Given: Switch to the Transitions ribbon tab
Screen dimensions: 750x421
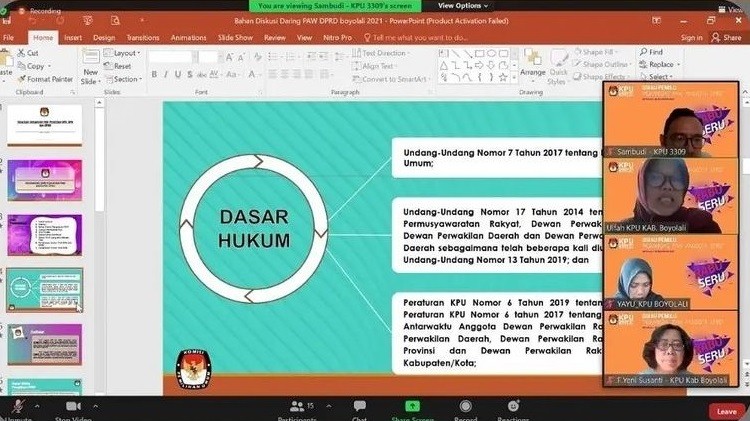Looking at the screenshot, I should 142,37.
